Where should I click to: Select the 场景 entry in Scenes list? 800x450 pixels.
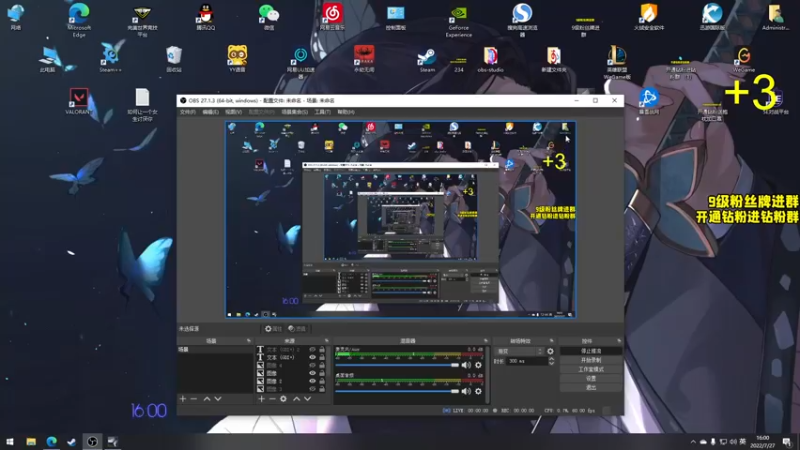[x=215, y=349]
